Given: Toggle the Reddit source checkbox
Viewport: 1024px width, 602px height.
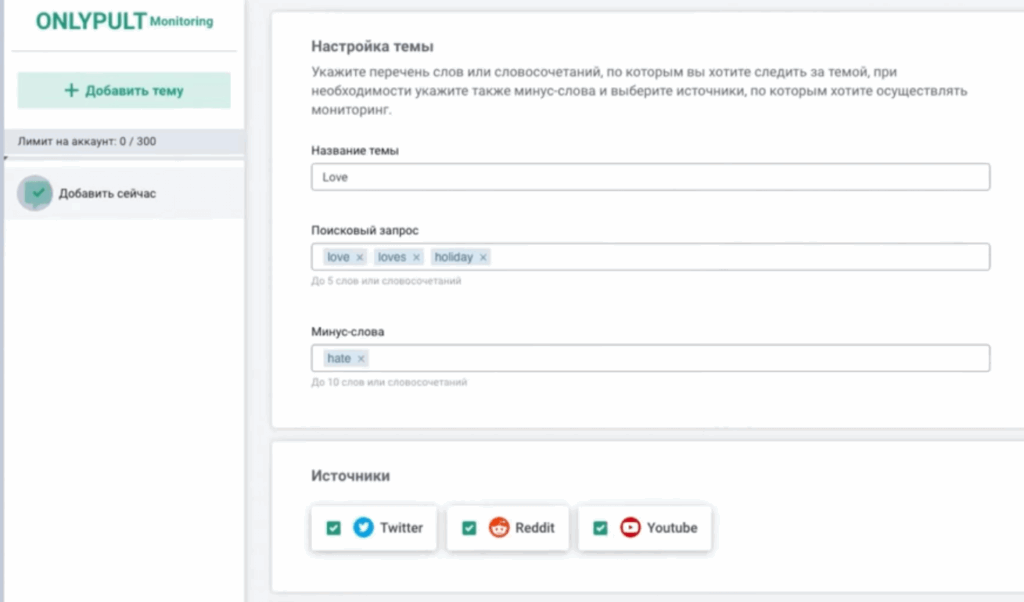Looking at the screenshot, I should pyautogui.click(x=469, y=528).
